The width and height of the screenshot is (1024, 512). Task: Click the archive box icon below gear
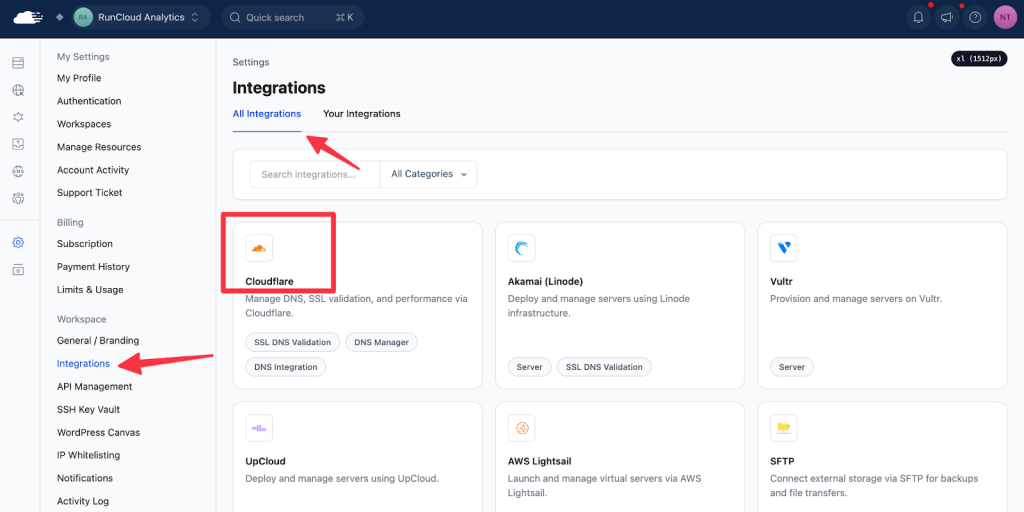coord(18,270)
